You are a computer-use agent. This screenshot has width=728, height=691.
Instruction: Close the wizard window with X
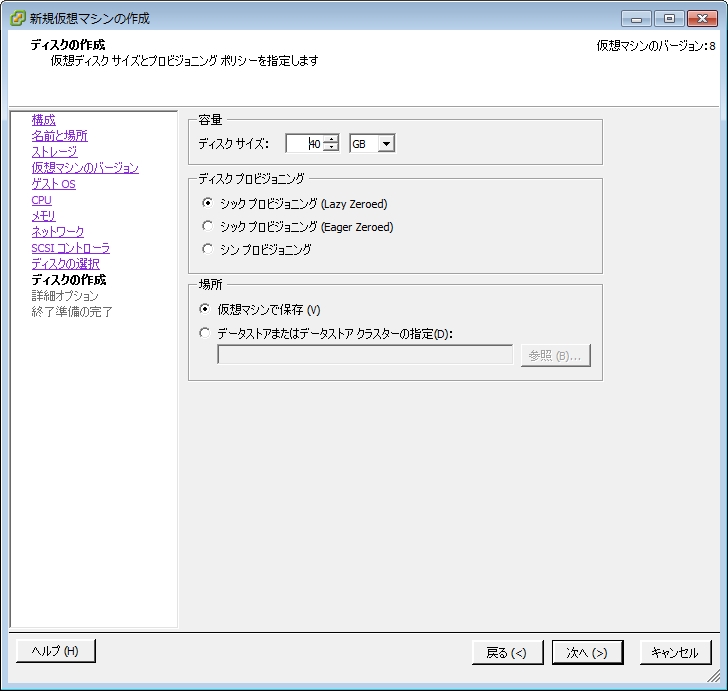coord(702,19)
